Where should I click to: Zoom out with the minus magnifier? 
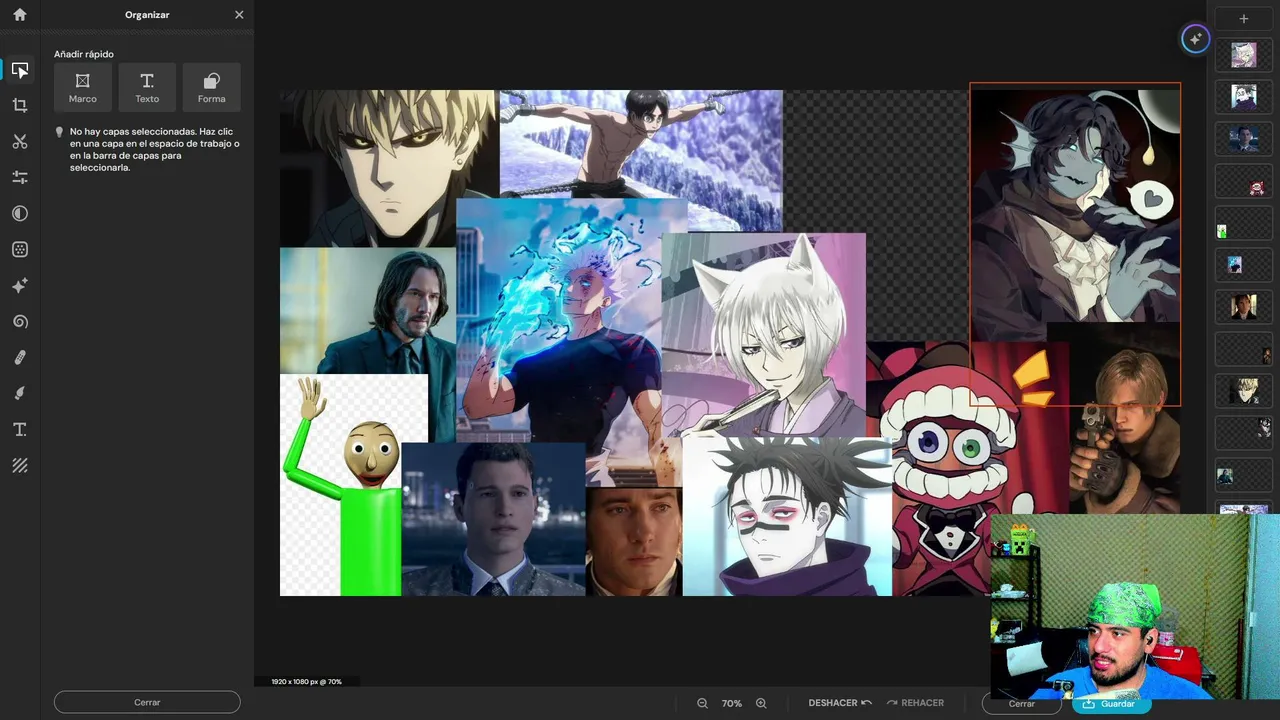[x=703, y=703]
